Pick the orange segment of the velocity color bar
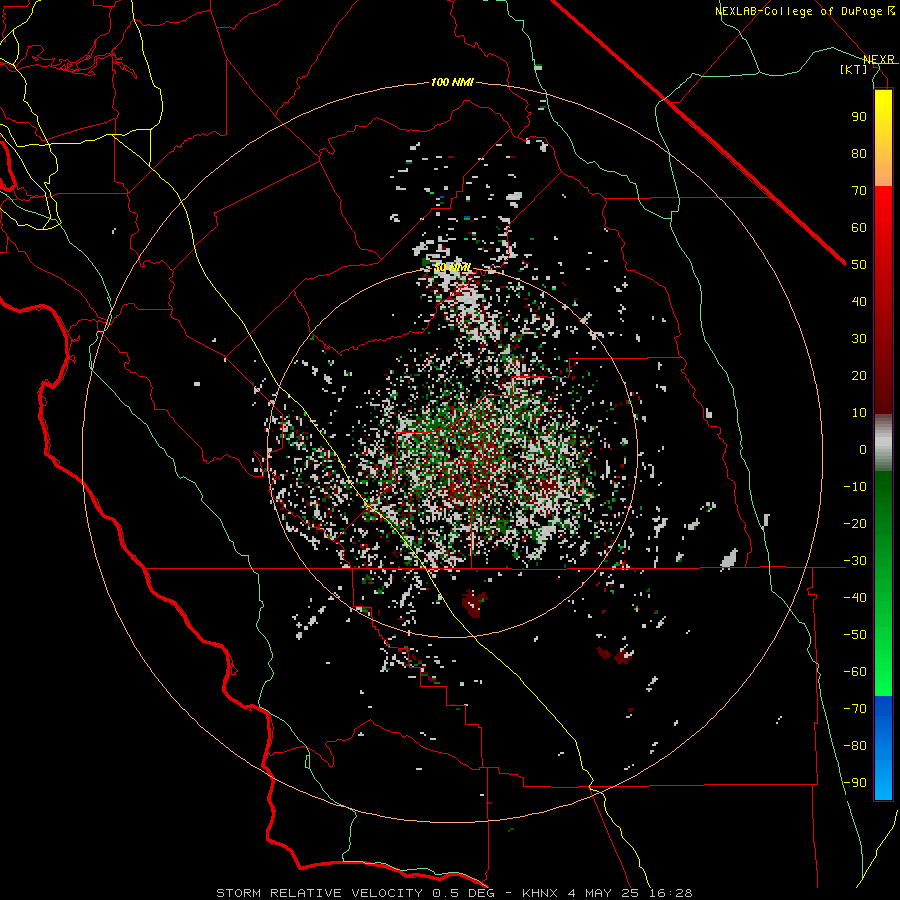The width and height of the screenshot is (900, 900). 883,166
